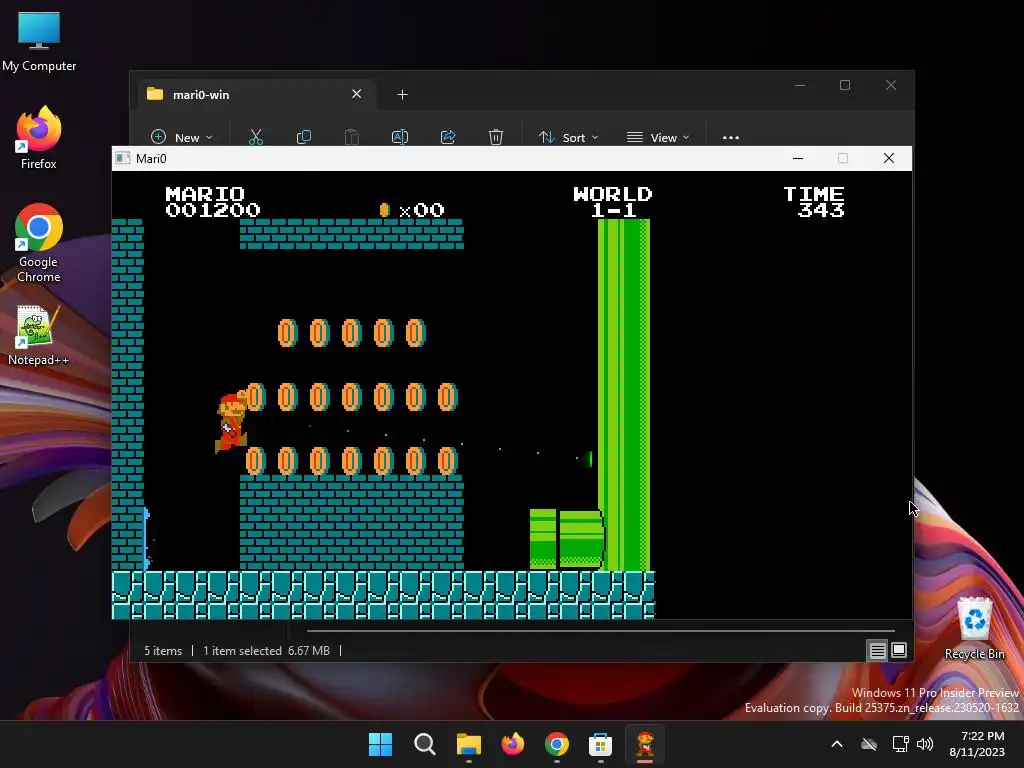This screenshot has height=768, width=1024.
Task: Switch to details view in File Explorer status bar
Action: [x=877, y=650]
